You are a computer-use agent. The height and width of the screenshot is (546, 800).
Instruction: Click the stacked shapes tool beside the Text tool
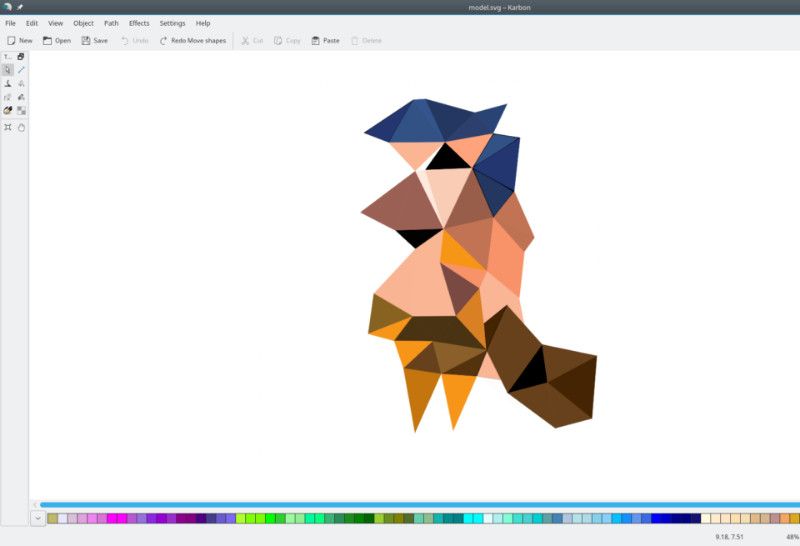[21, 57]
